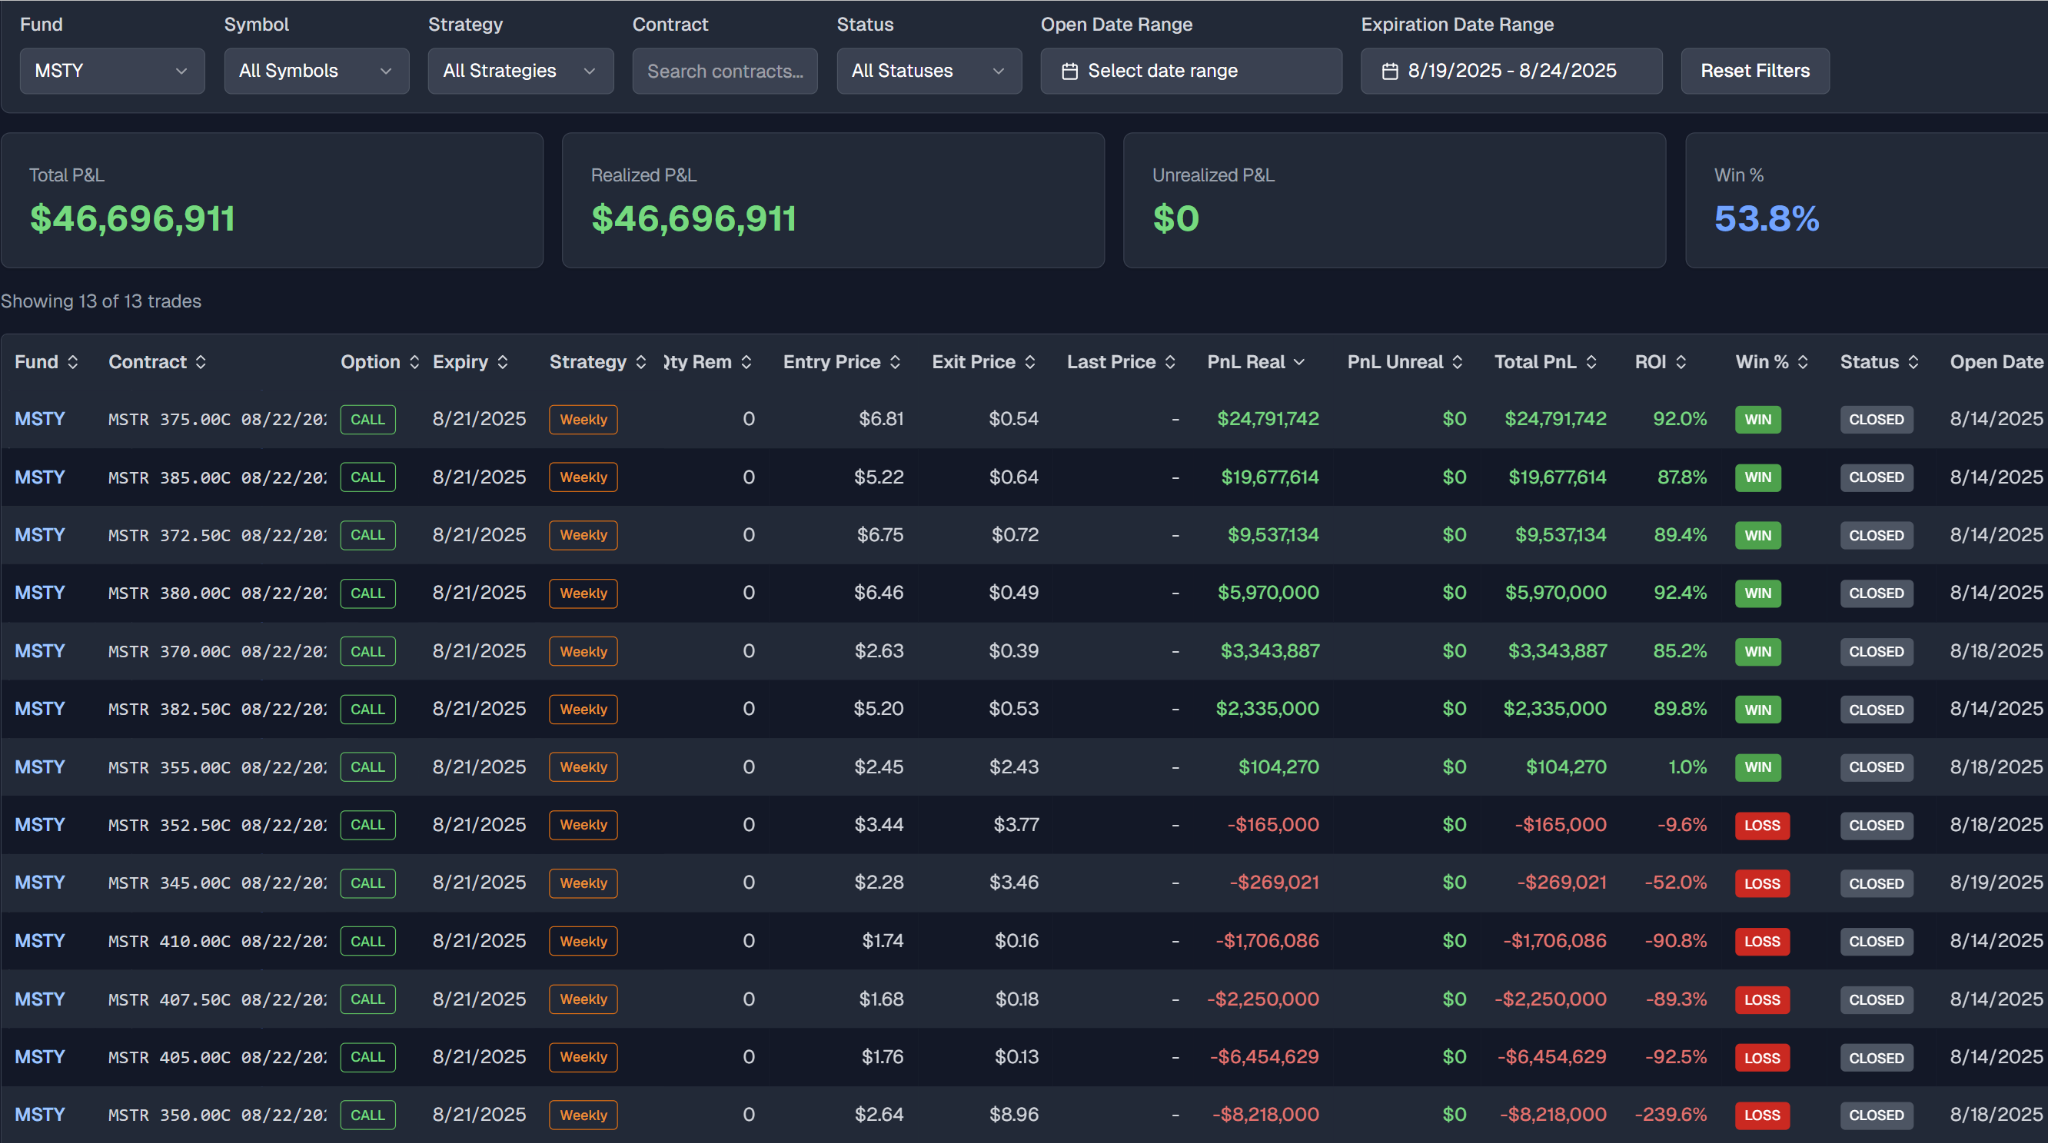
Task: Sort table by Total PnL header
Action: click(x=1535, y=362)
